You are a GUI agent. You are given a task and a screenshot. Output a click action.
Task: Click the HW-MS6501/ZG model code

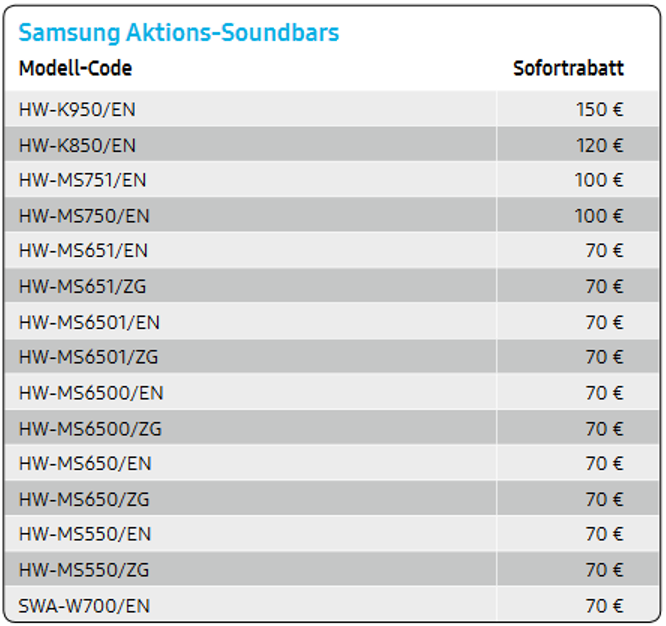pos(88,357)
